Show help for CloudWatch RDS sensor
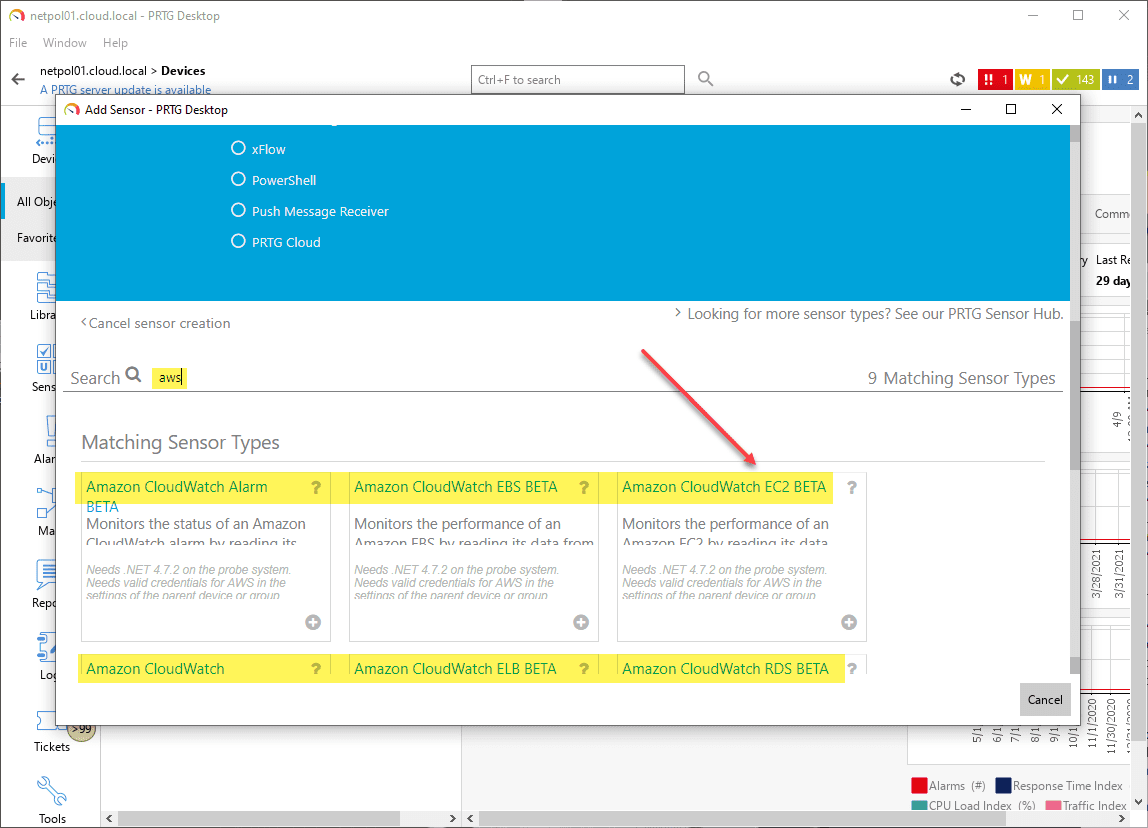This screenshot has height=828, width=1148. coord(851,669)
